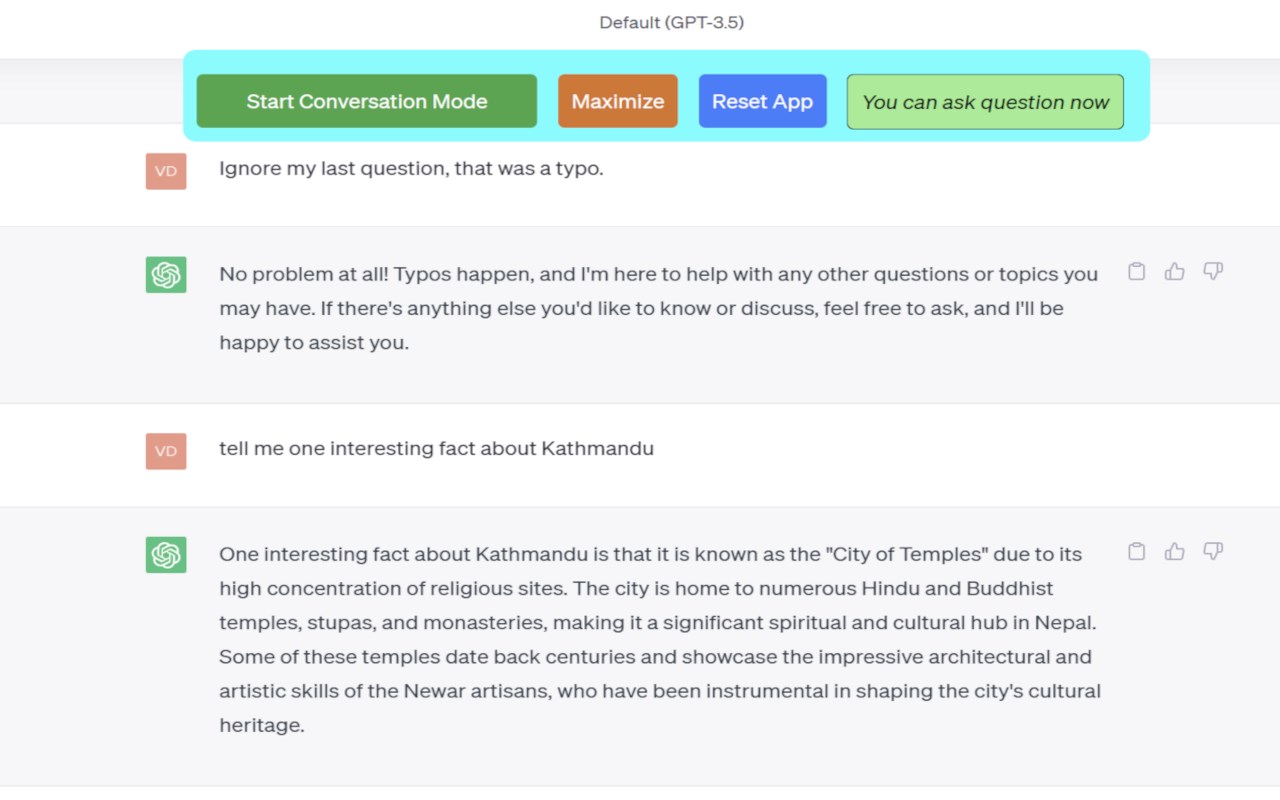Start Conversation Mode
1280x800 pixels.
click(366, 101)
